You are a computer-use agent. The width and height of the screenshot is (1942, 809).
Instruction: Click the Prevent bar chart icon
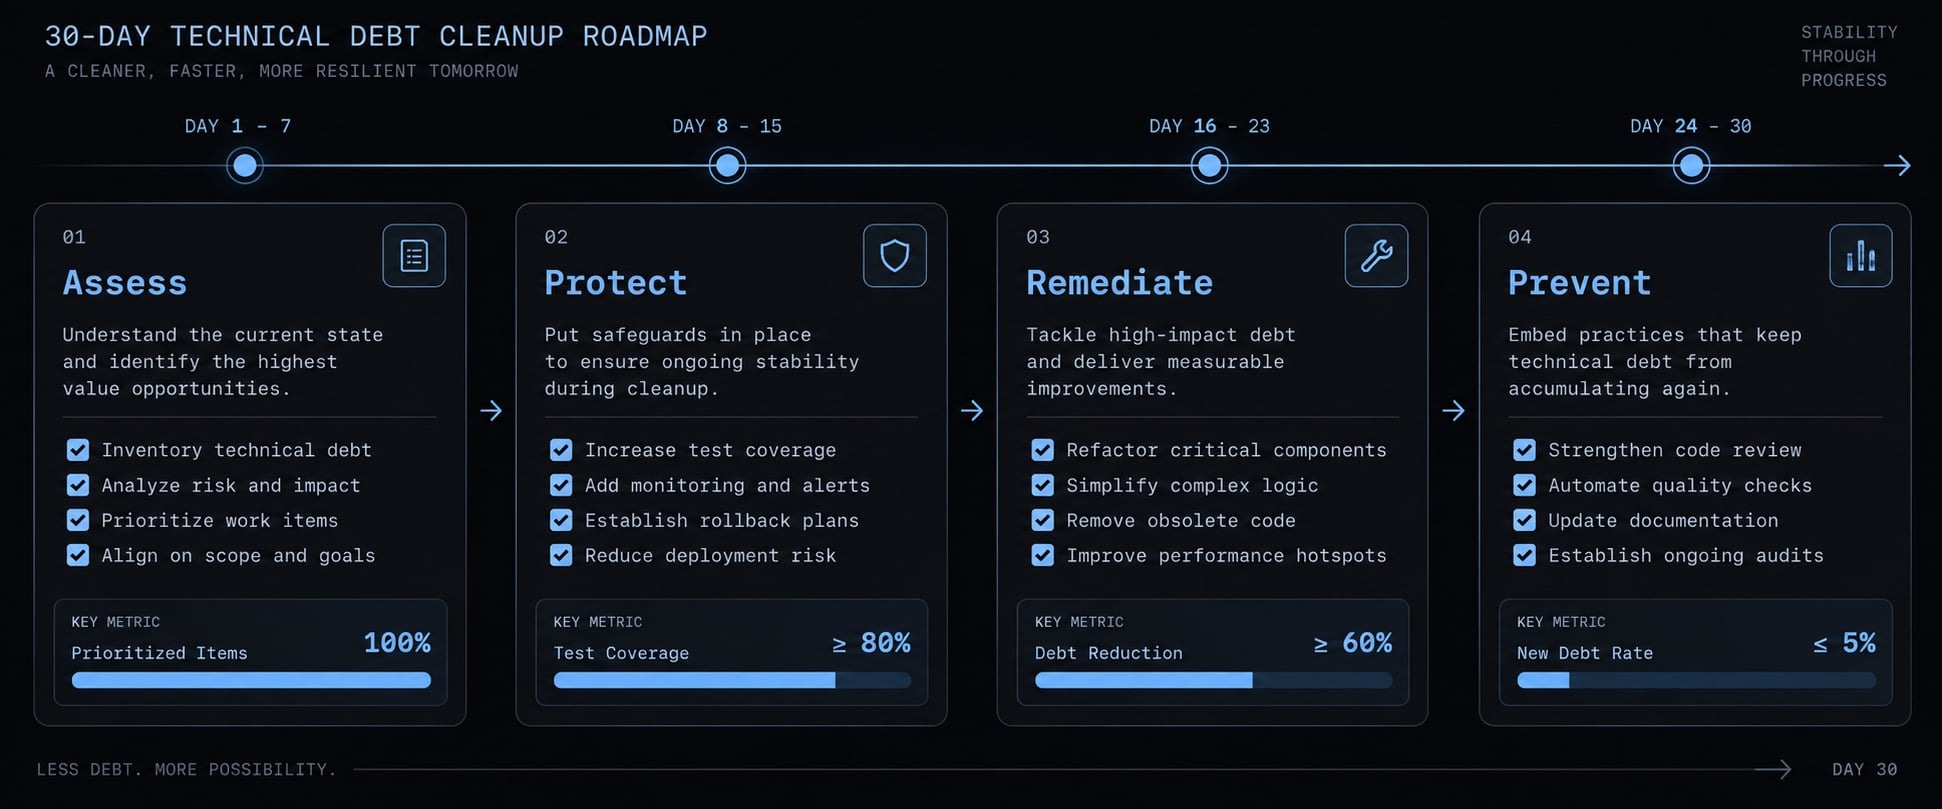pos(1861,256)
